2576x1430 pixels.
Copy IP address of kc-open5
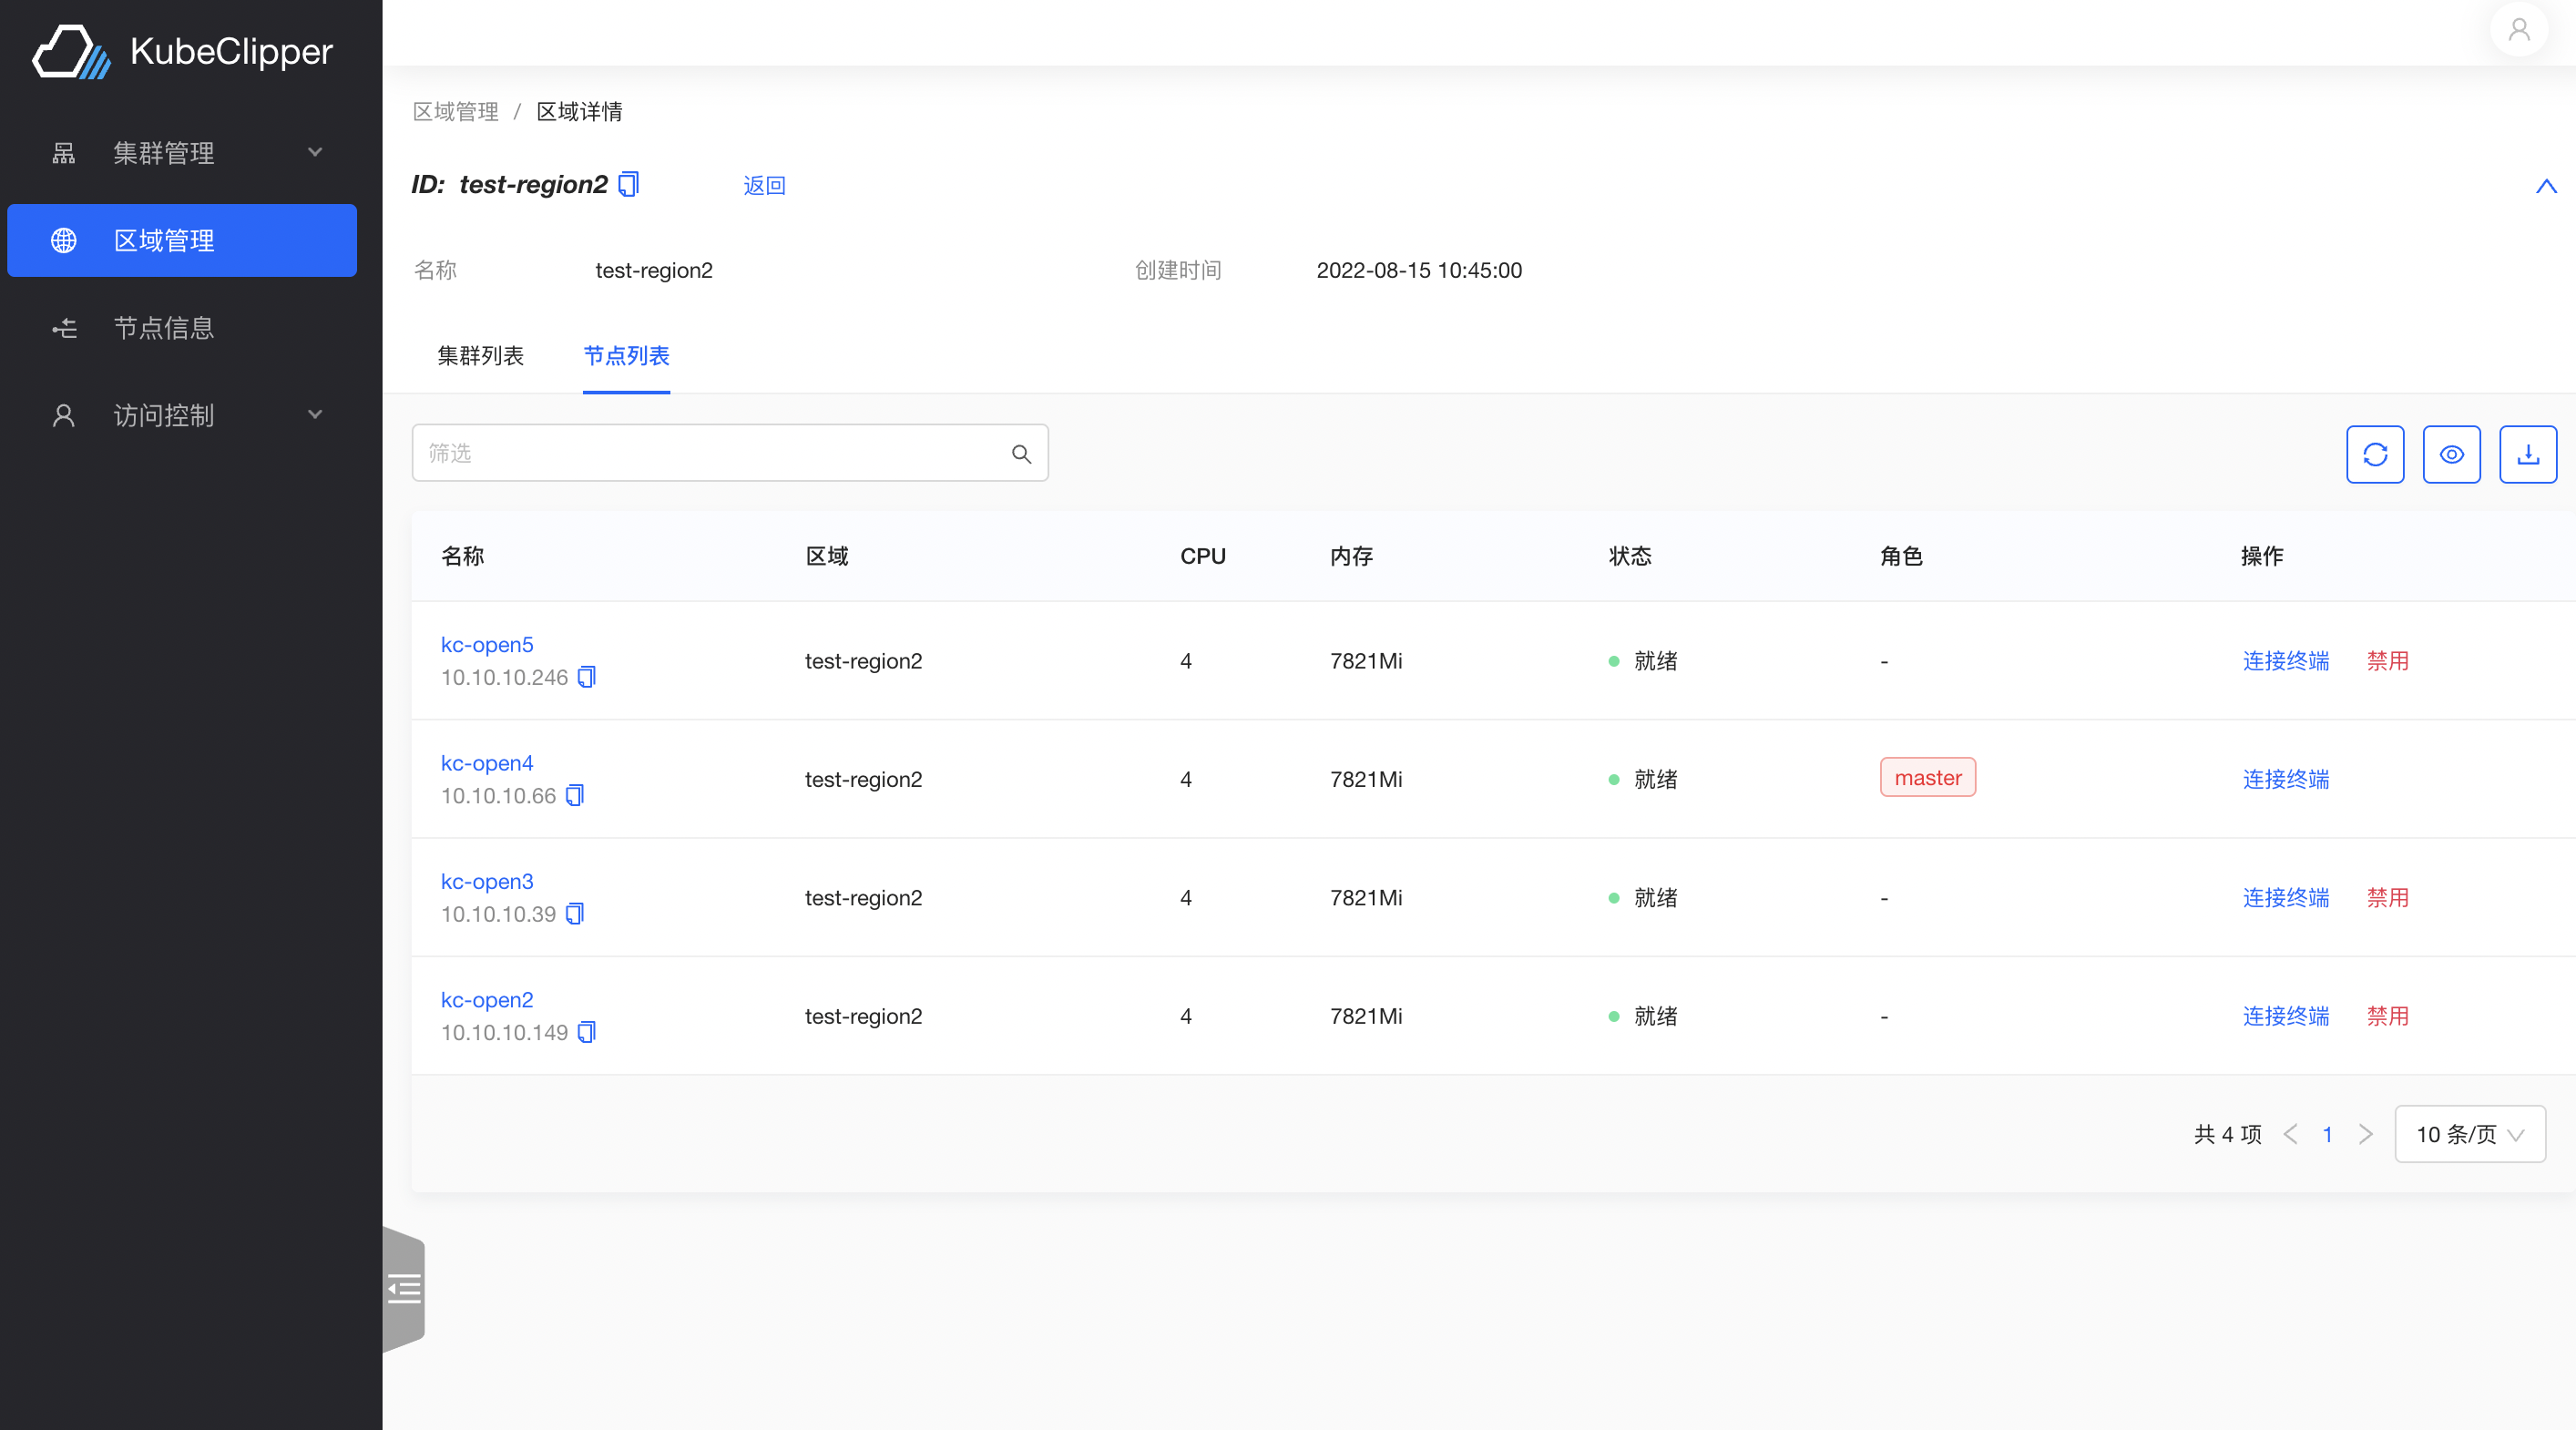[586, 677]
